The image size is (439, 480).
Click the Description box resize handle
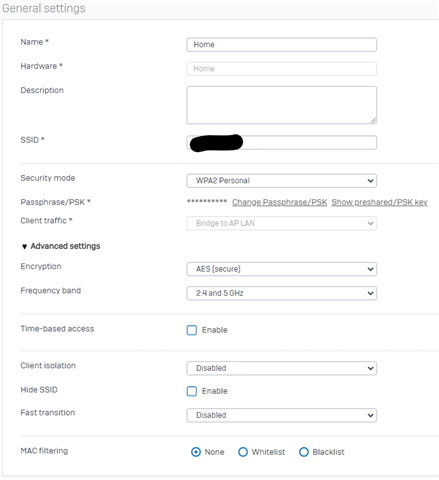coord(373,121)
